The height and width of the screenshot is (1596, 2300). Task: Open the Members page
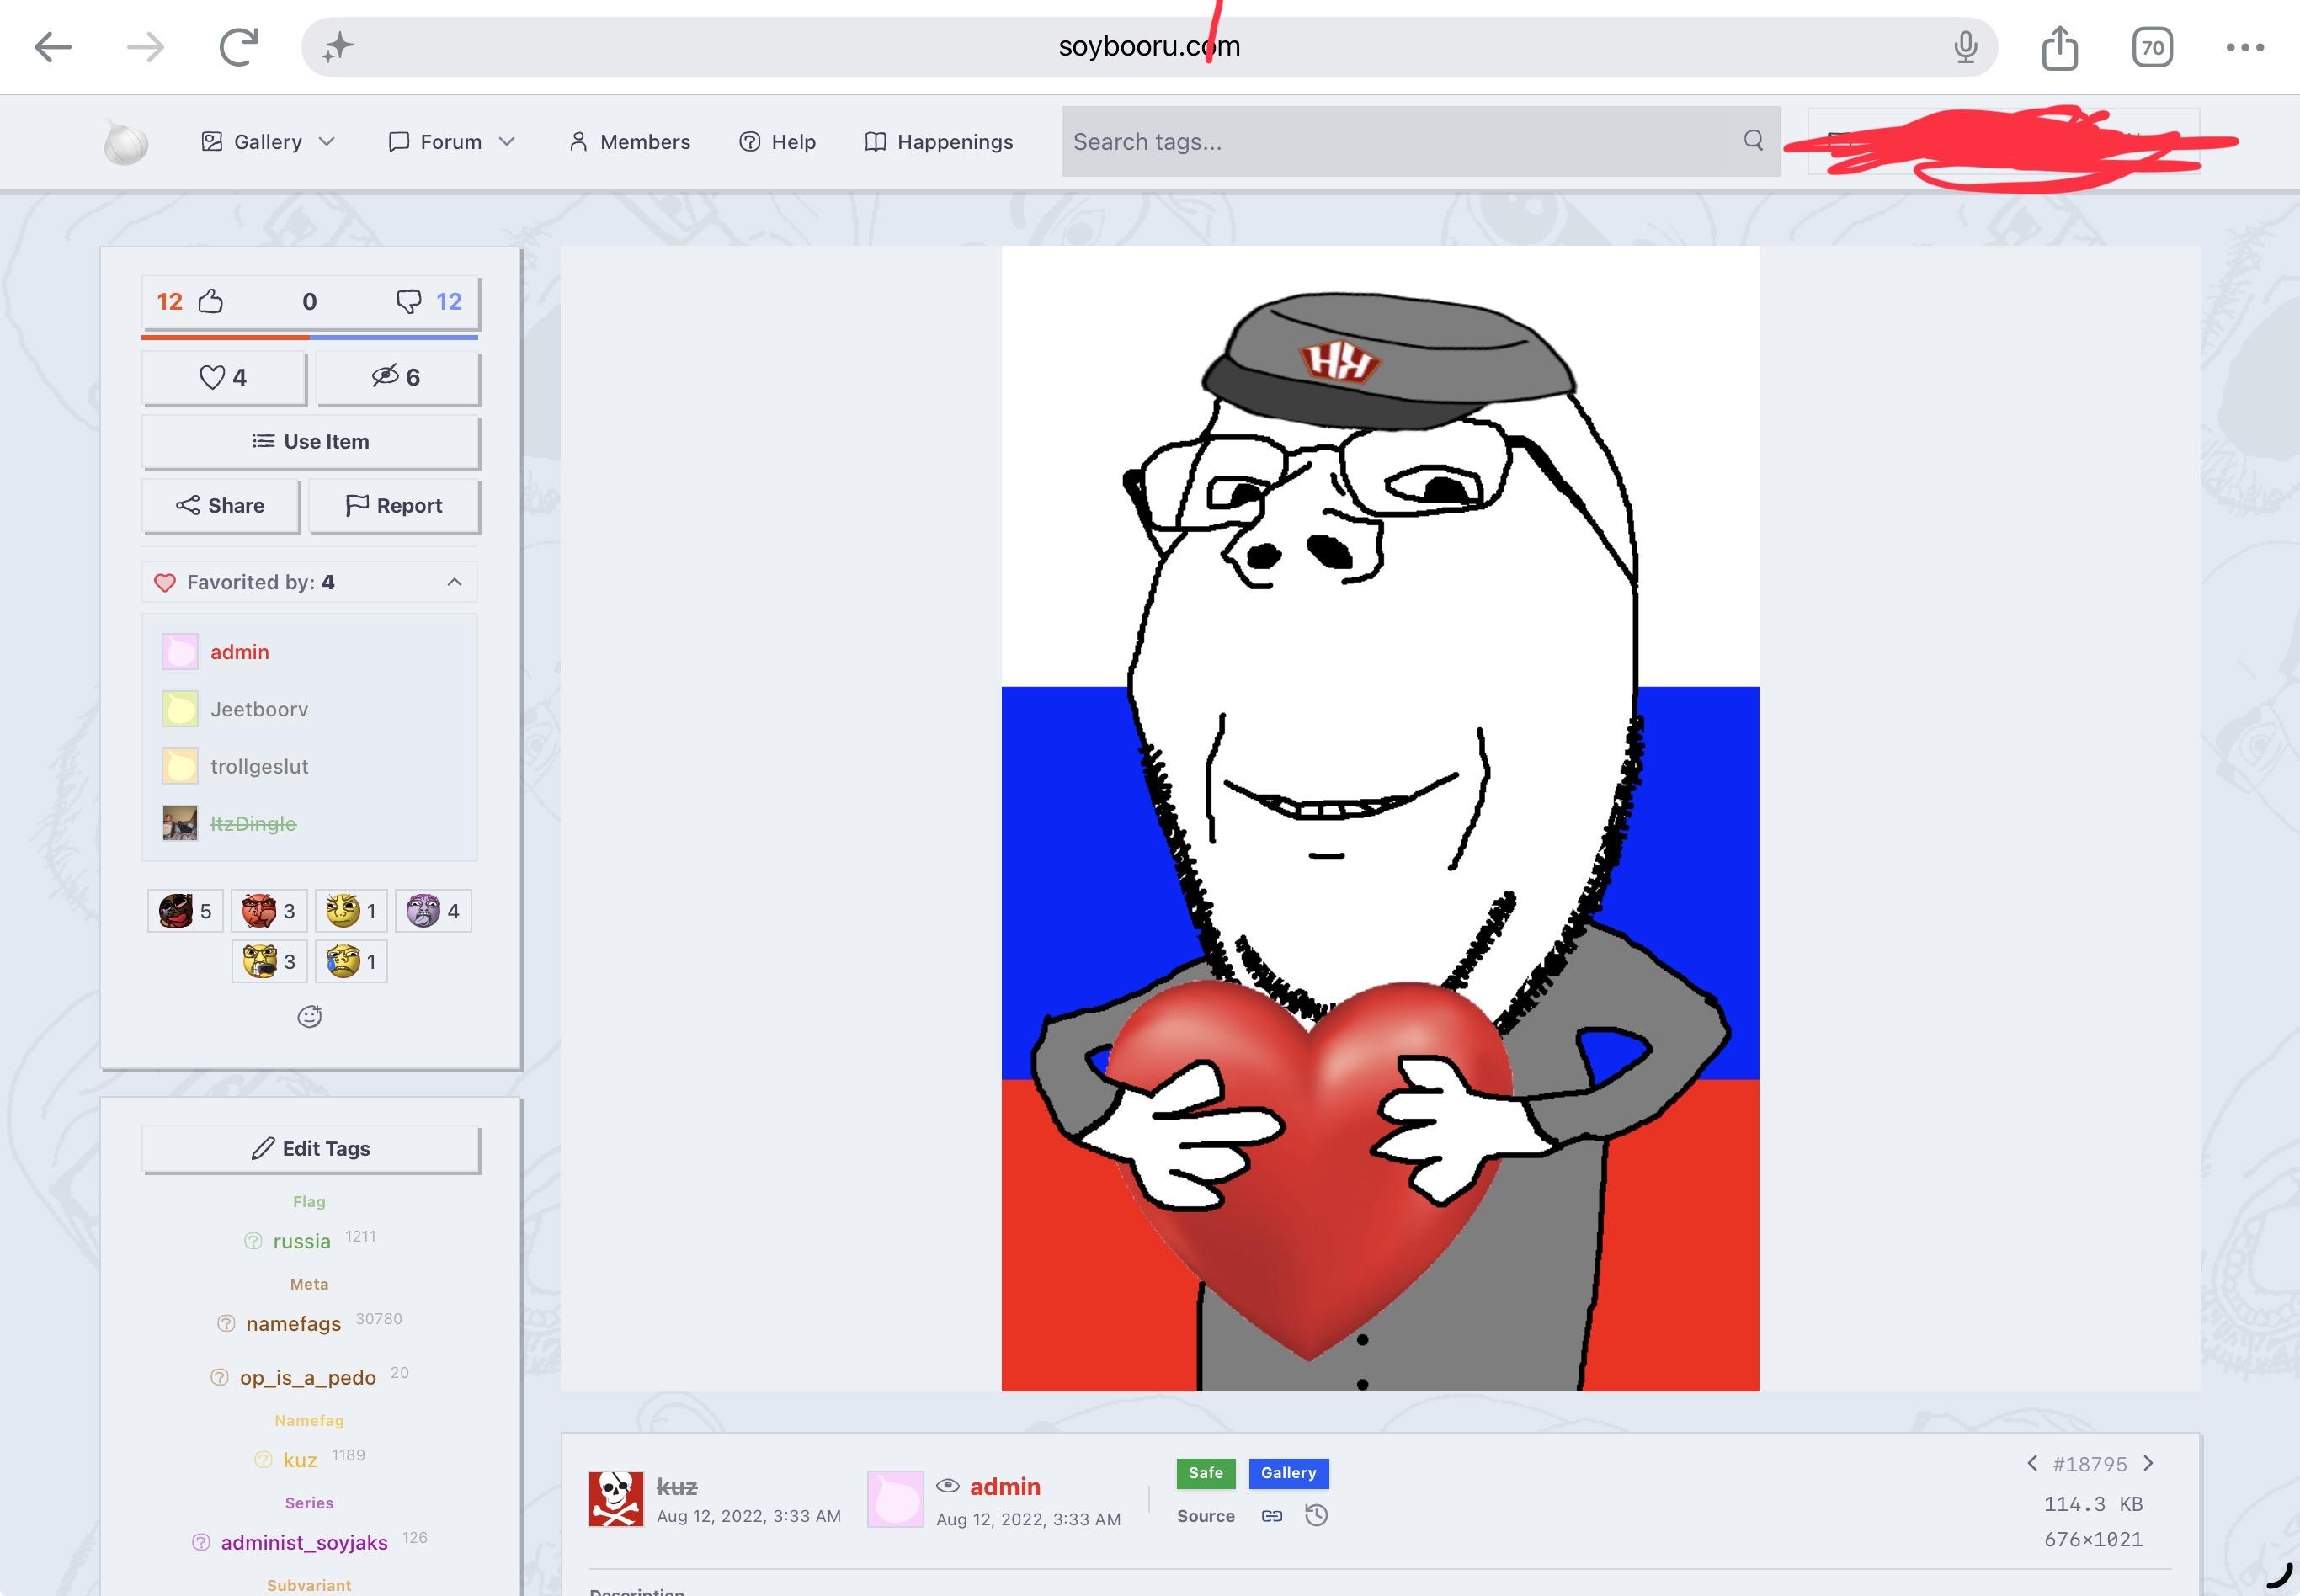tap(630, 142)
